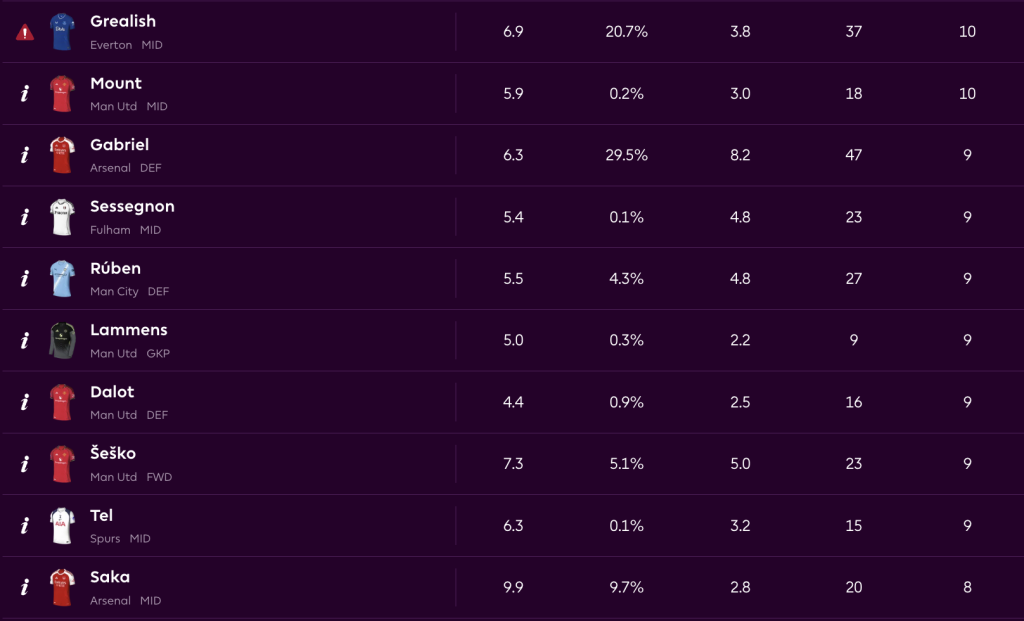Image resolution: width=1024 pixels, height=621 pixels.
Task: Show player info icon for Saka
Action: point(25,588)
